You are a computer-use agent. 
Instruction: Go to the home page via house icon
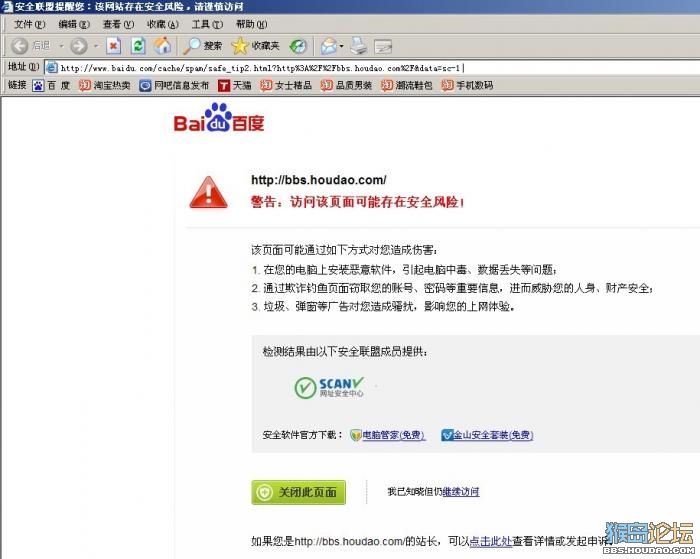pyautogui.click(x=162, y=46)
